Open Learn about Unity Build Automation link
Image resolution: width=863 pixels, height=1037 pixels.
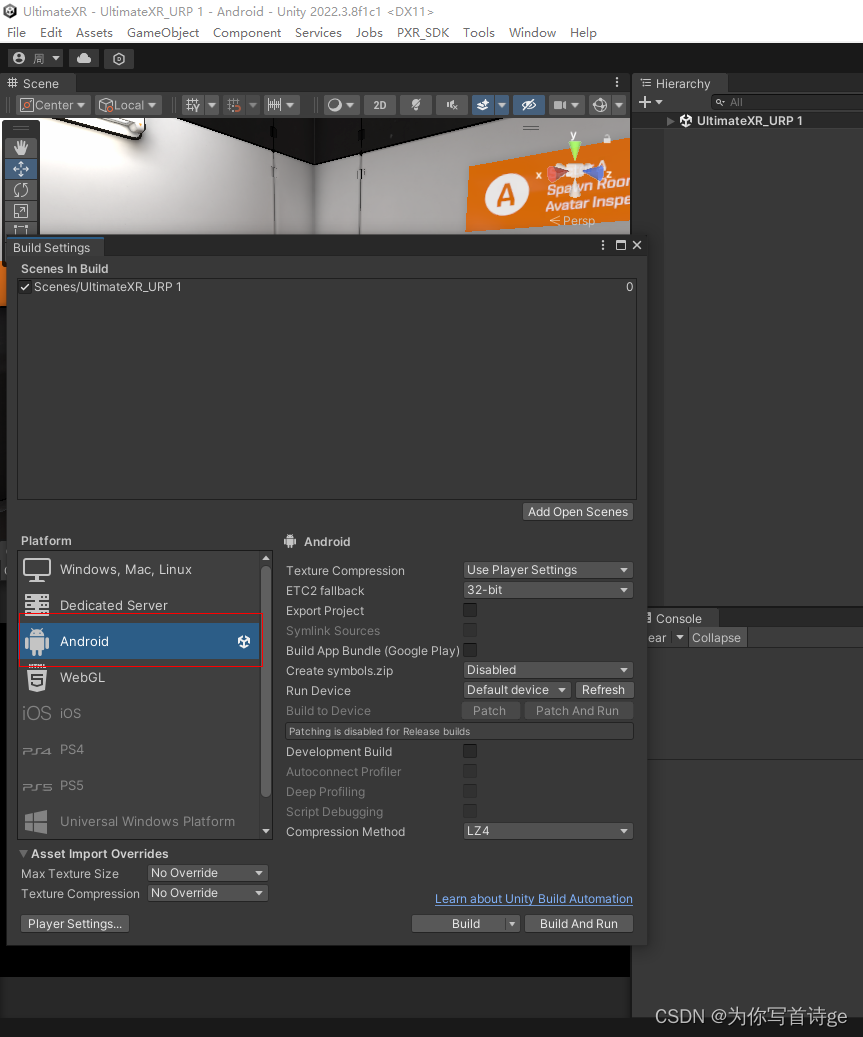[534, 899]
